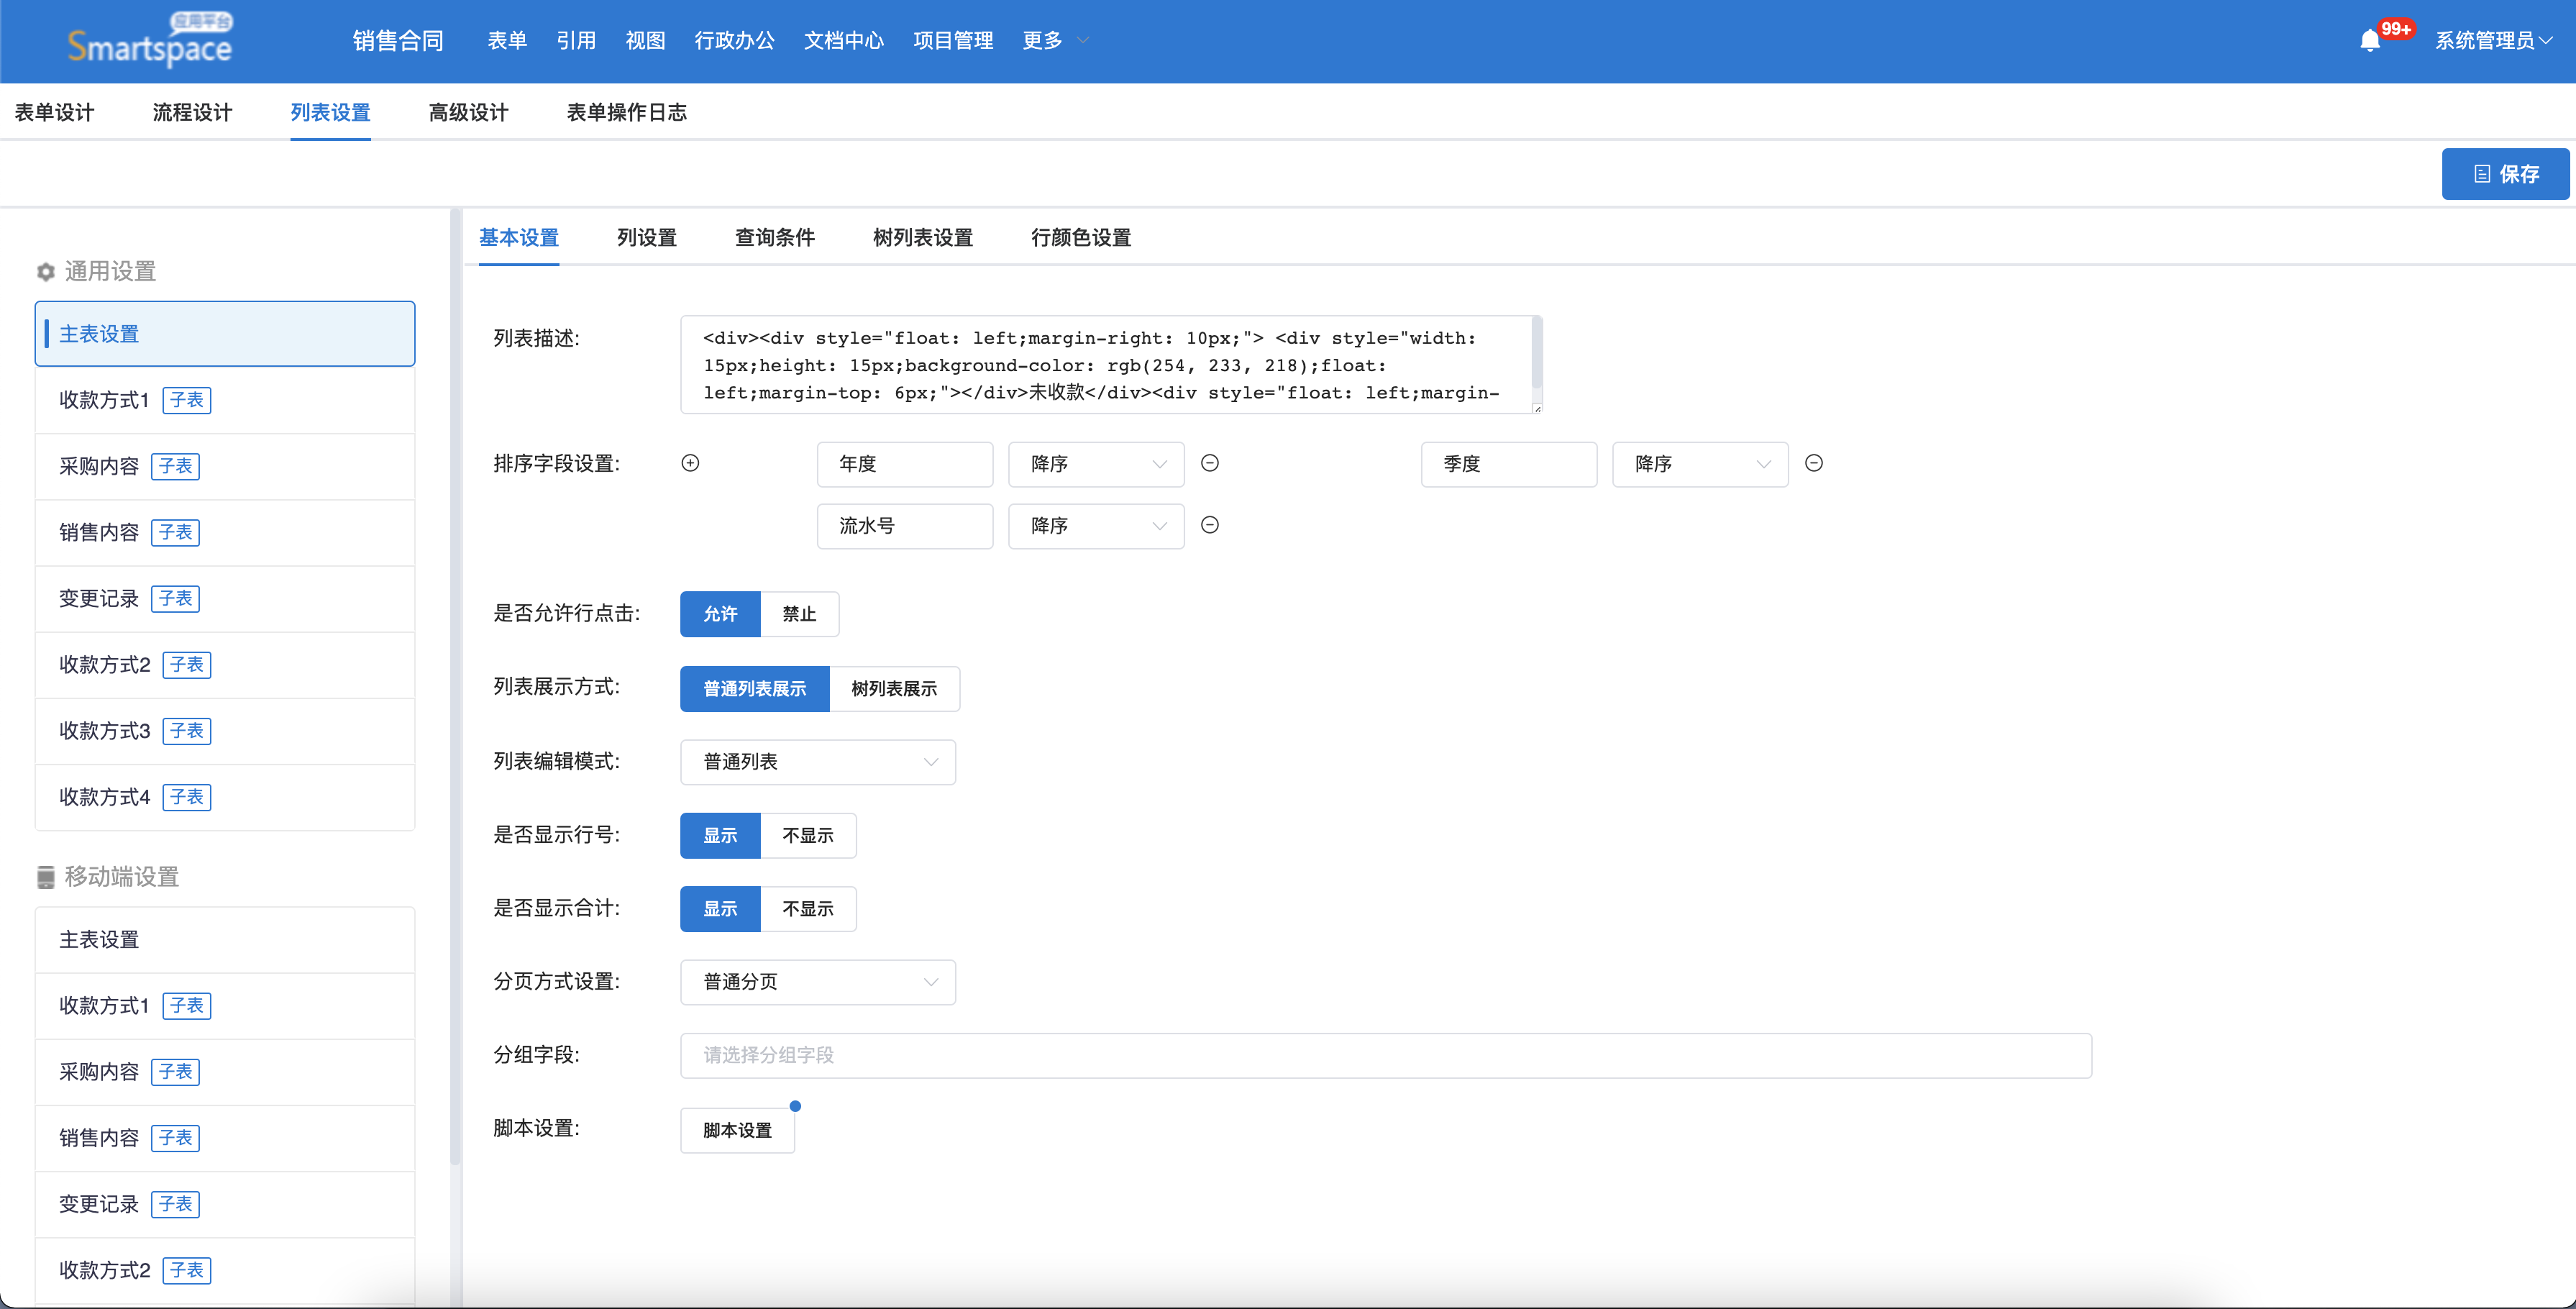Image resolution: width=2576 pixels, height=1309 pixels.
Task: Remove the 流水号 sort field row
Action: coord(1209,525)
